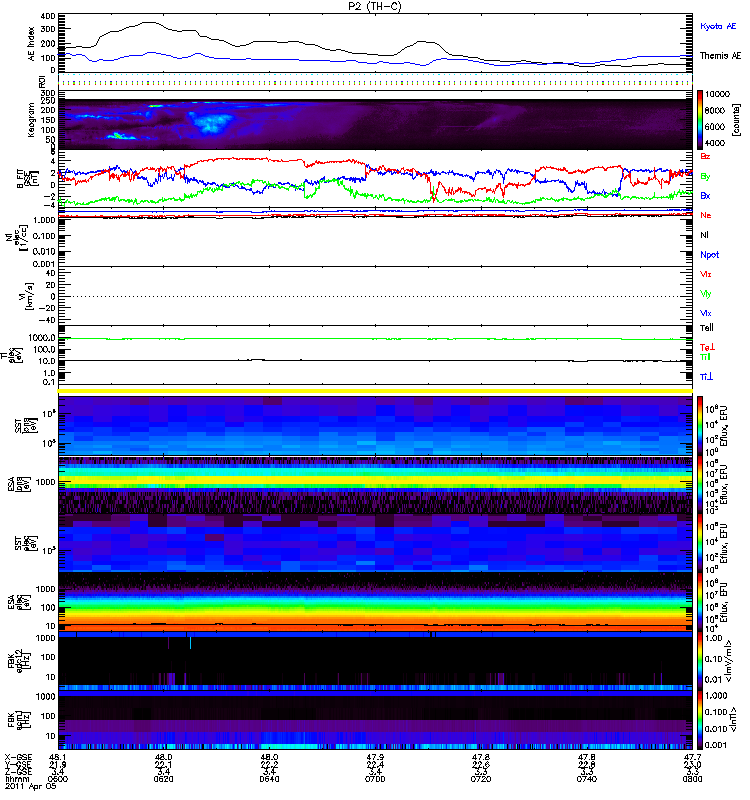The image size is (750, 800).
Task: Click the ESA electrons Eflux color bar
Action: click(x=699, y=602)
